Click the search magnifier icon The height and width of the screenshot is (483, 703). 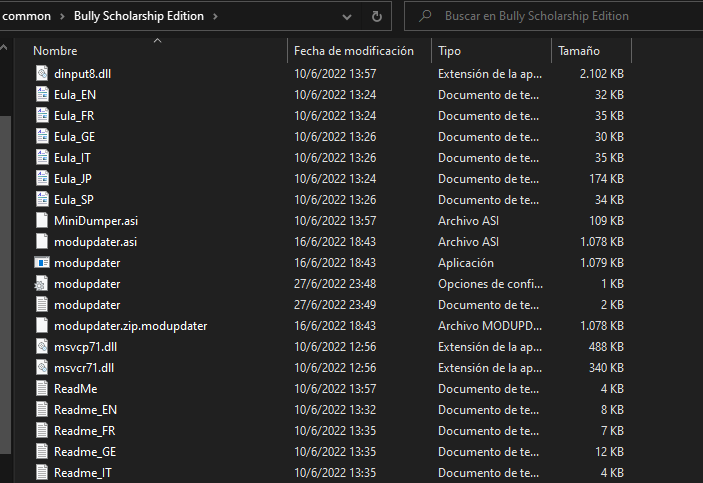click(425, 16)
